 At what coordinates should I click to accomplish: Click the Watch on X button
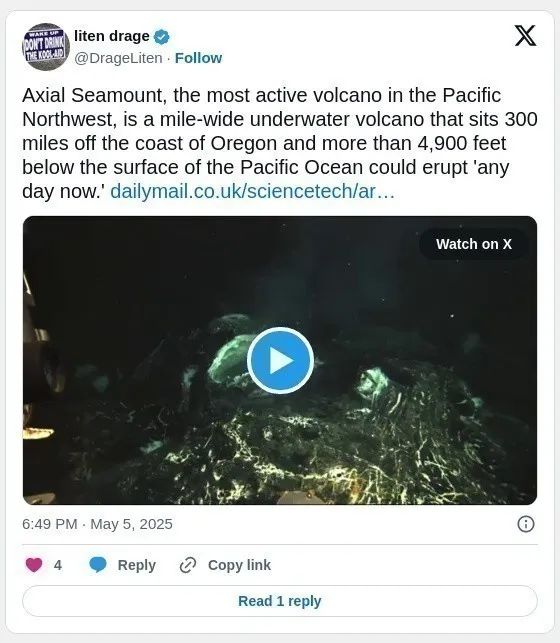474,244
